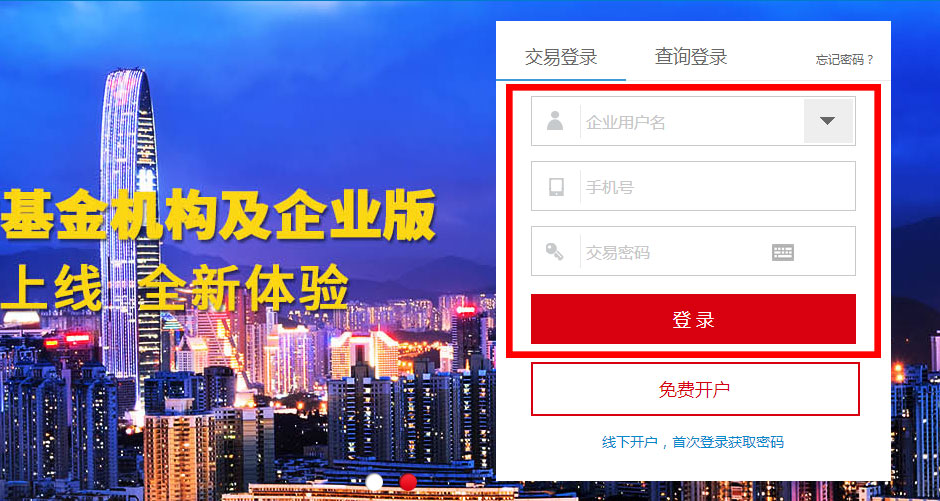This screenshot has width=940, height=501.
Task: Select the white carousel dot
Action: tap(375, 482)
